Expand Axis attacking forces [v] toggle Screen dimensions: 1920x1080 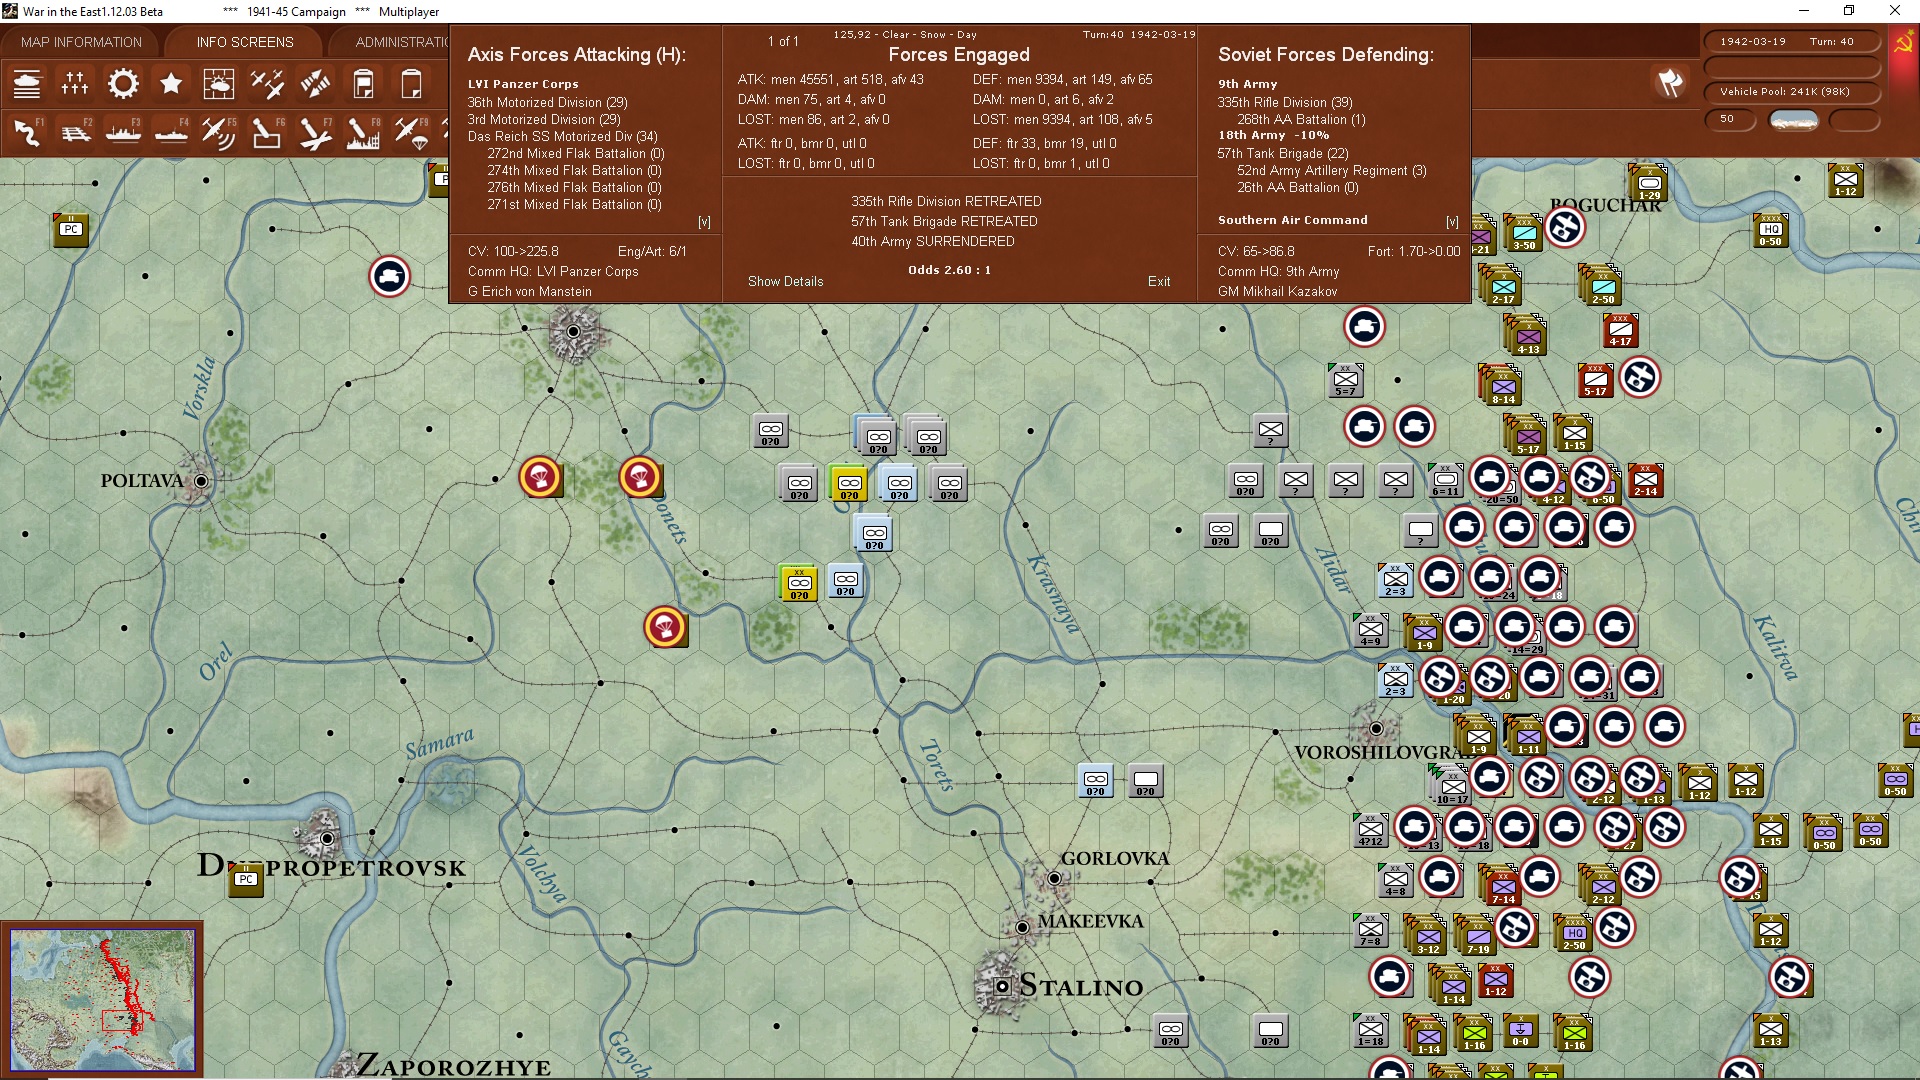coord(704,222)
